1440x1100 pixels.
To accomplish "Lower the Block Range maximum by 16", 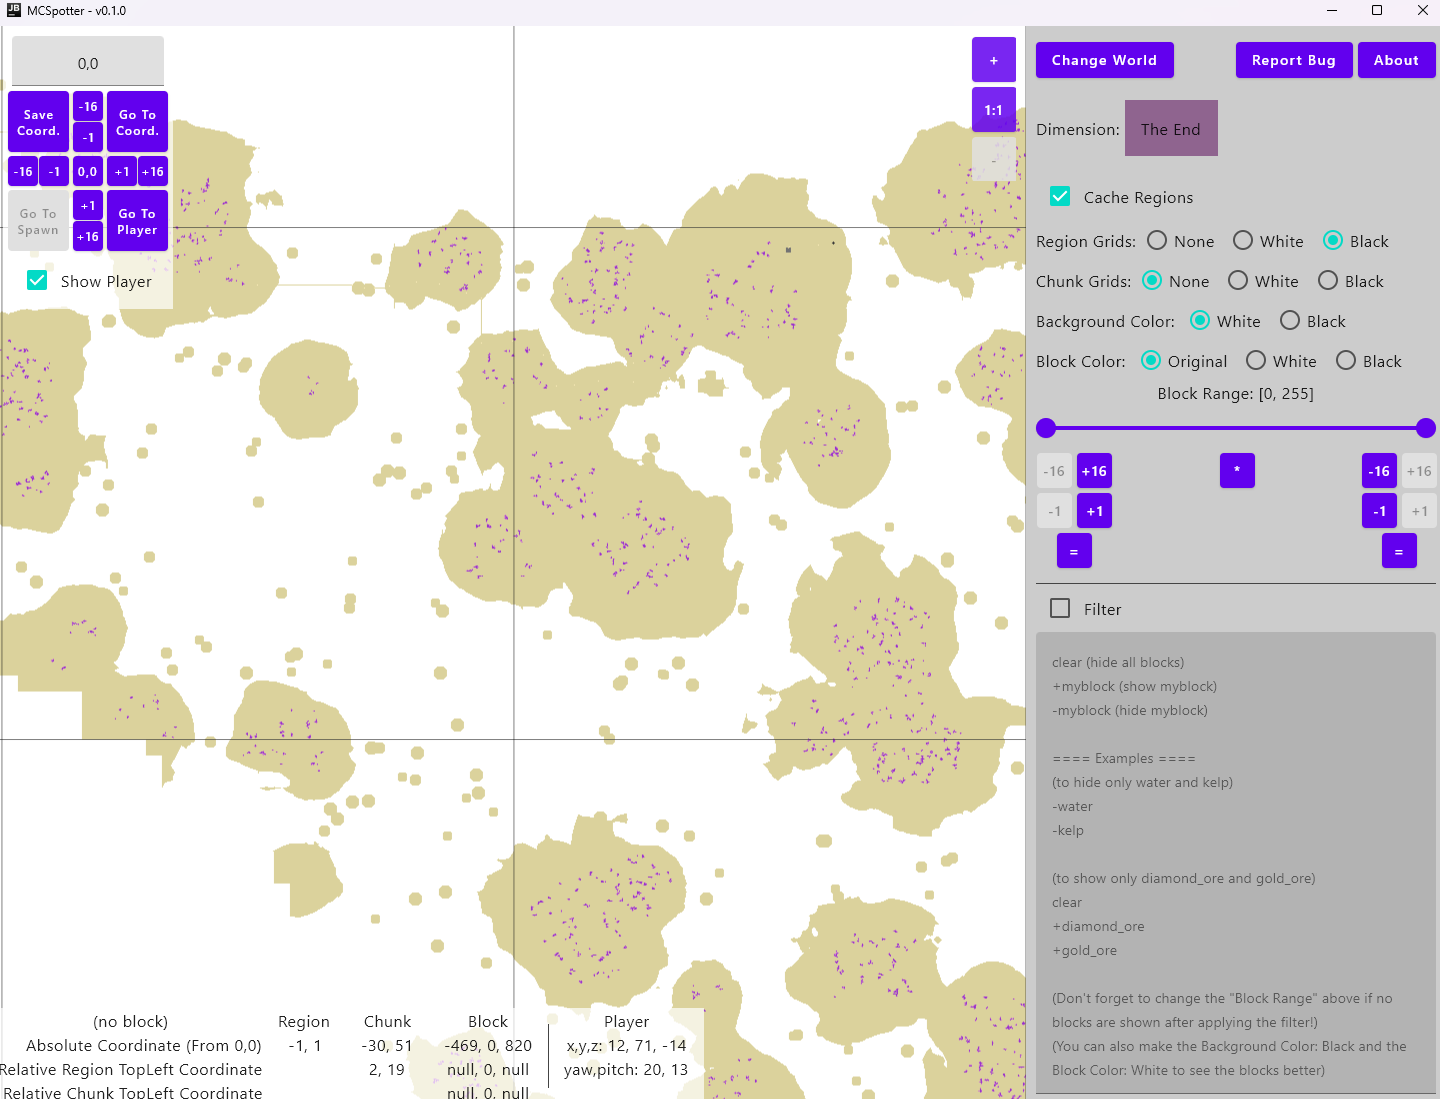I will [x=1379, y=471].
